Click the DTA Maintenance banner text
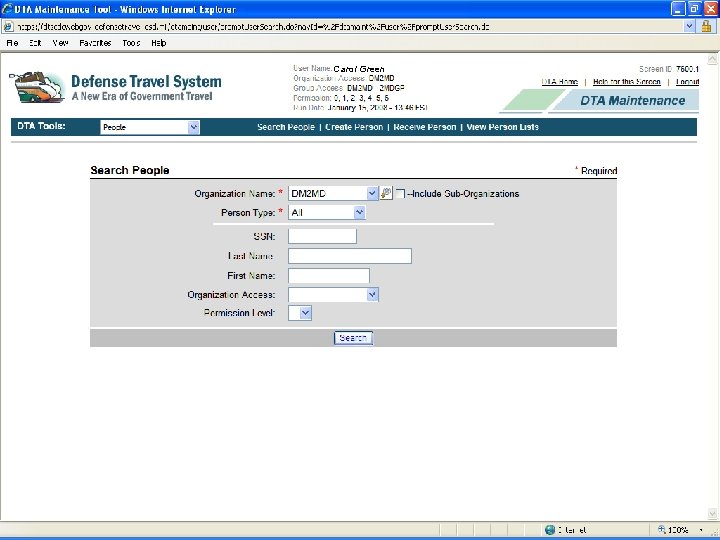Viewport: 720px width, 540px height. [x=632, y=101]
